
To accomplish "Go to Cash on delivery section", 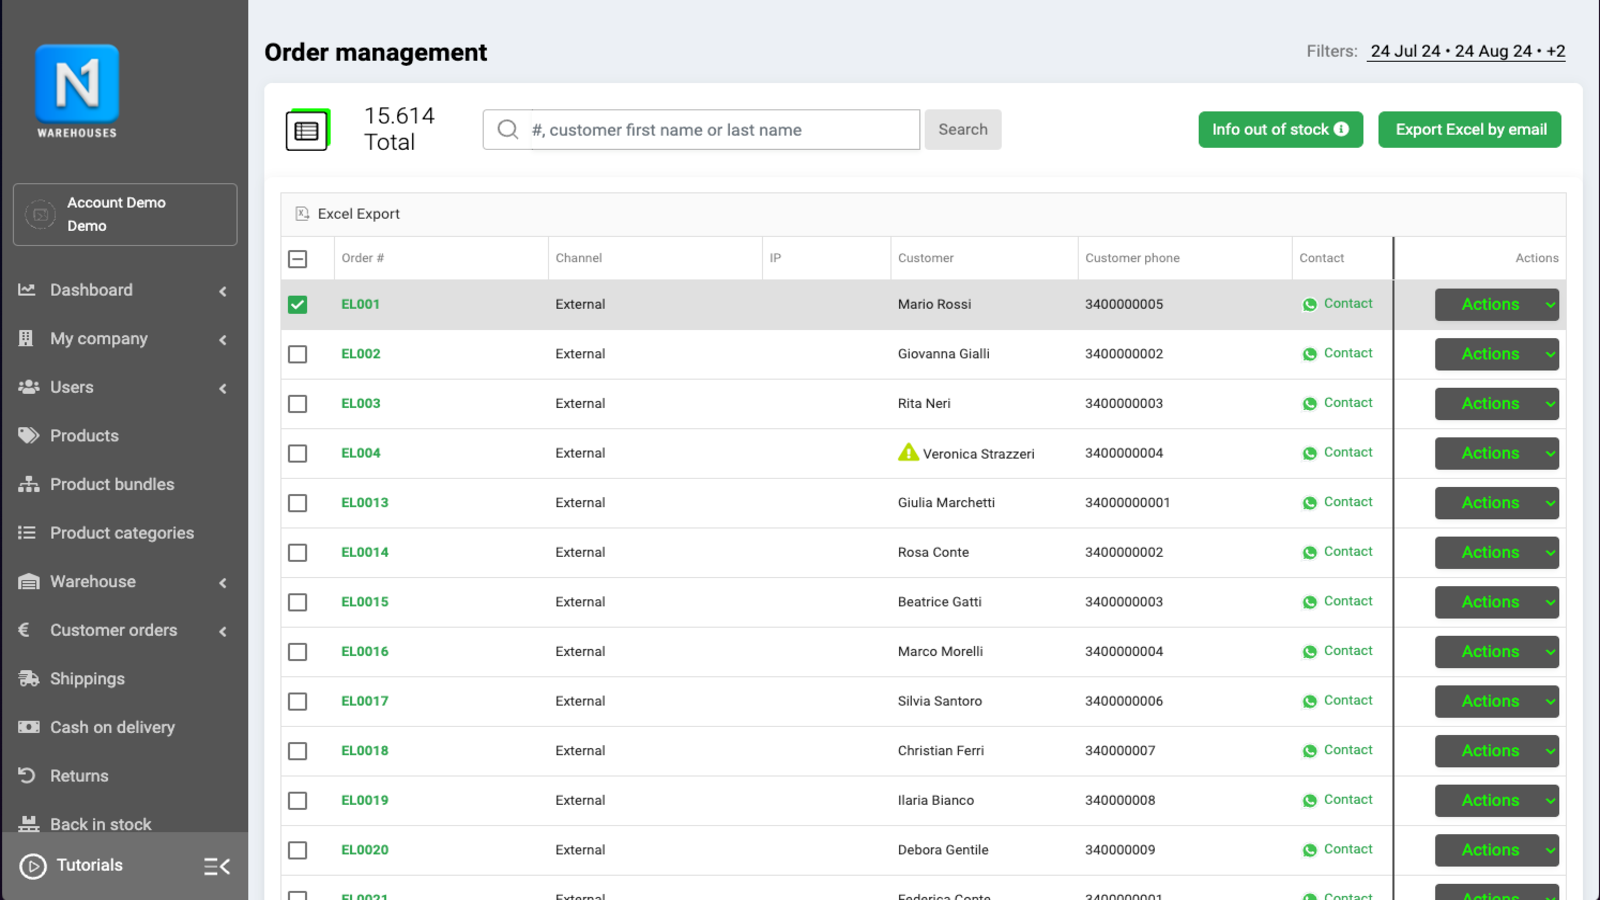I will tap(112, 728).
